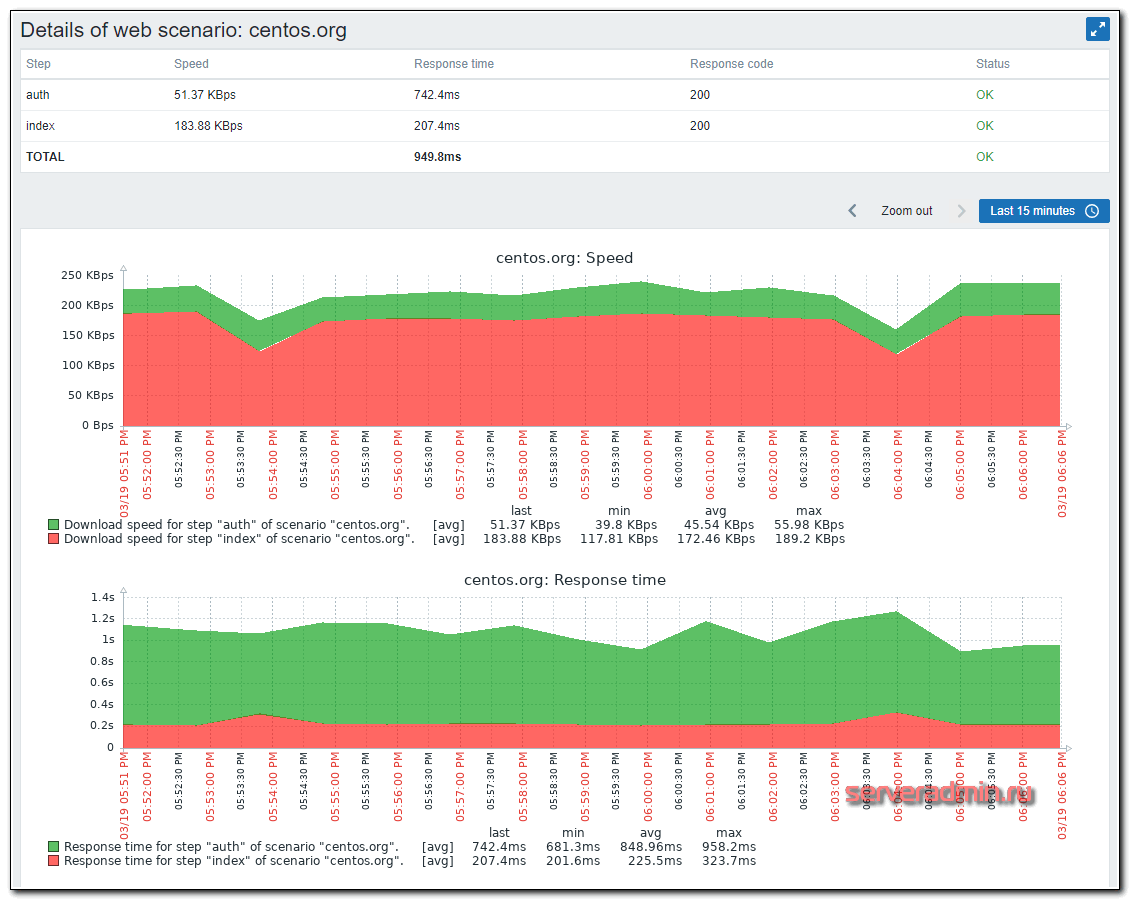
Task: Click the Zoom out button
Action: point(906,211)
